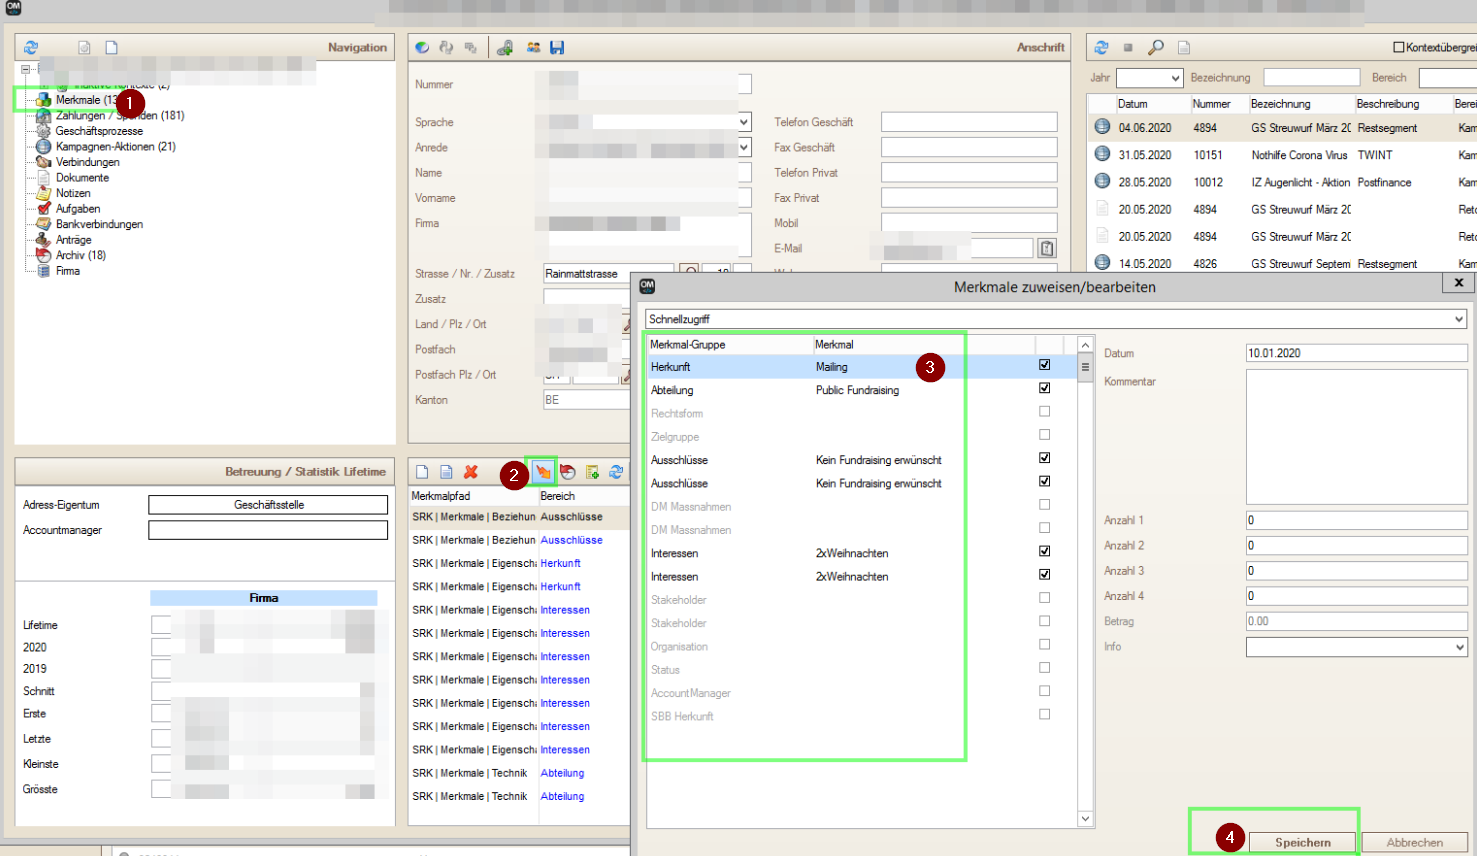Open the Jahr filter dropdown

pos(1175,78)
